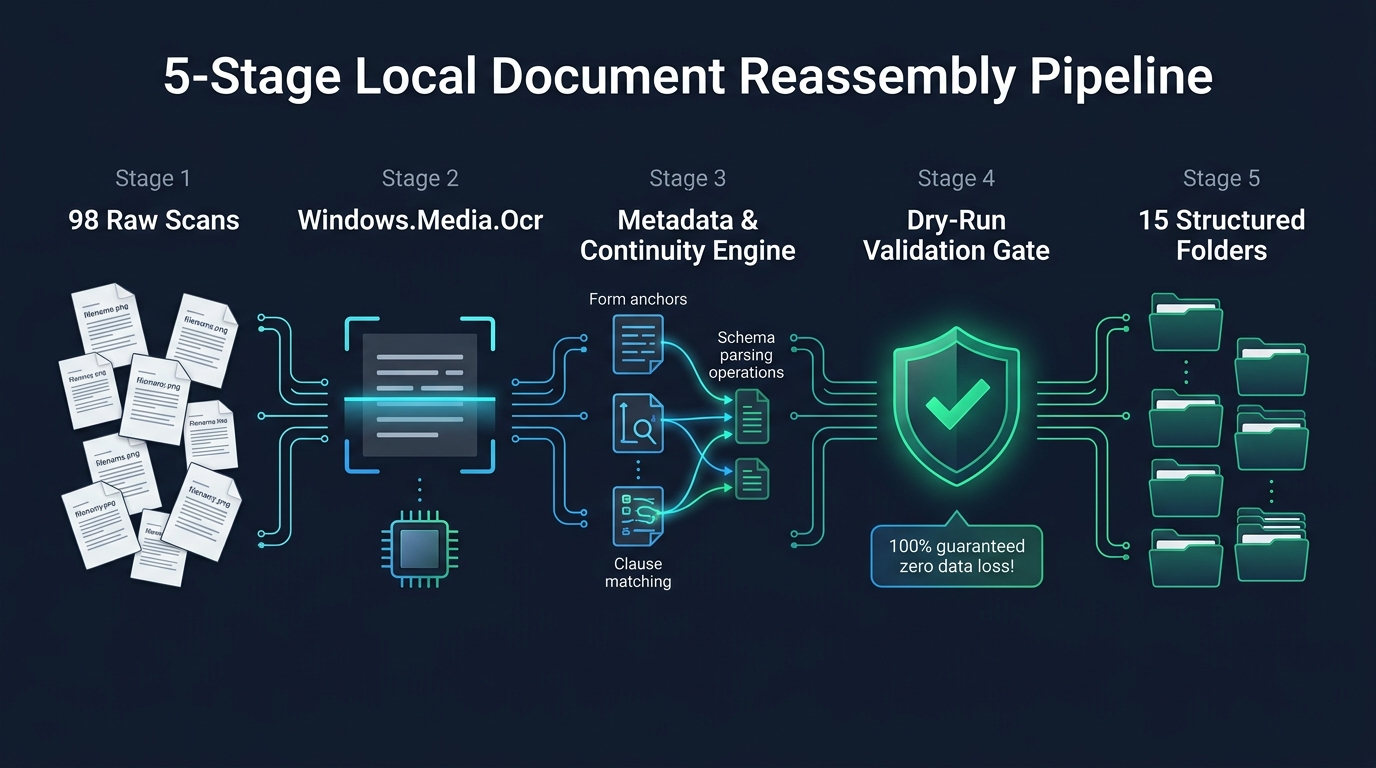Select the lower green output document icon
Image resolution: width=1376 pixels, height=768 pixels.
pyautogui.click(x=752, y=478)
